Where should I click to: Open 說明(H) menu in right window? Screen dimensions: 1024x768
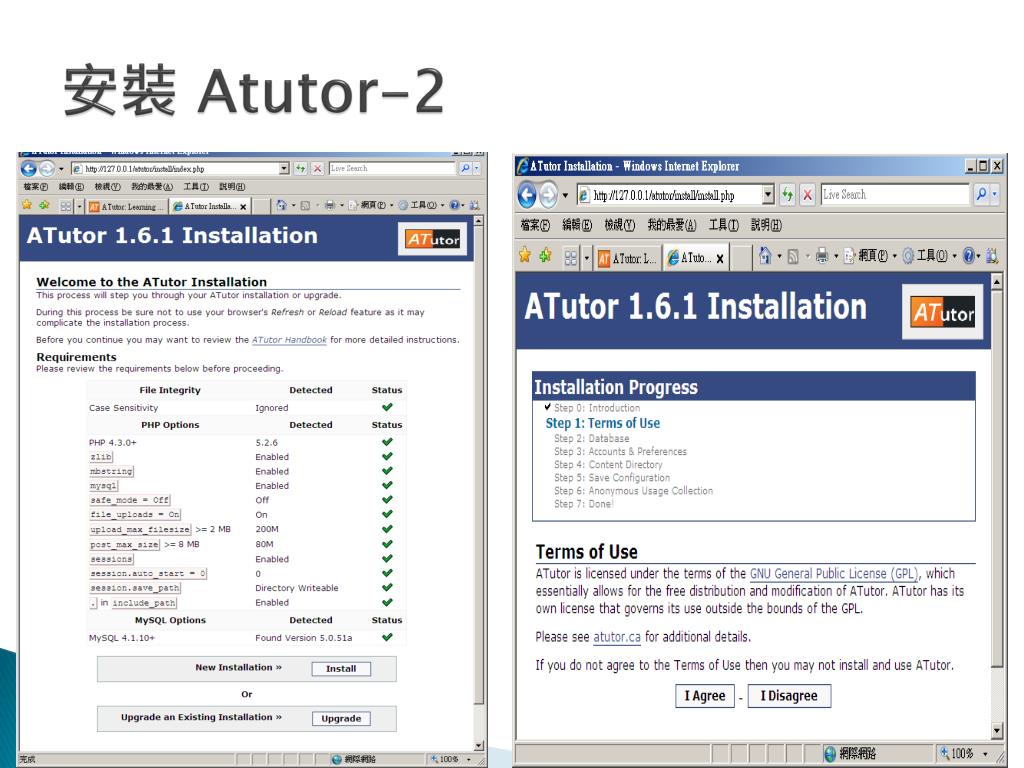point(765,225)
